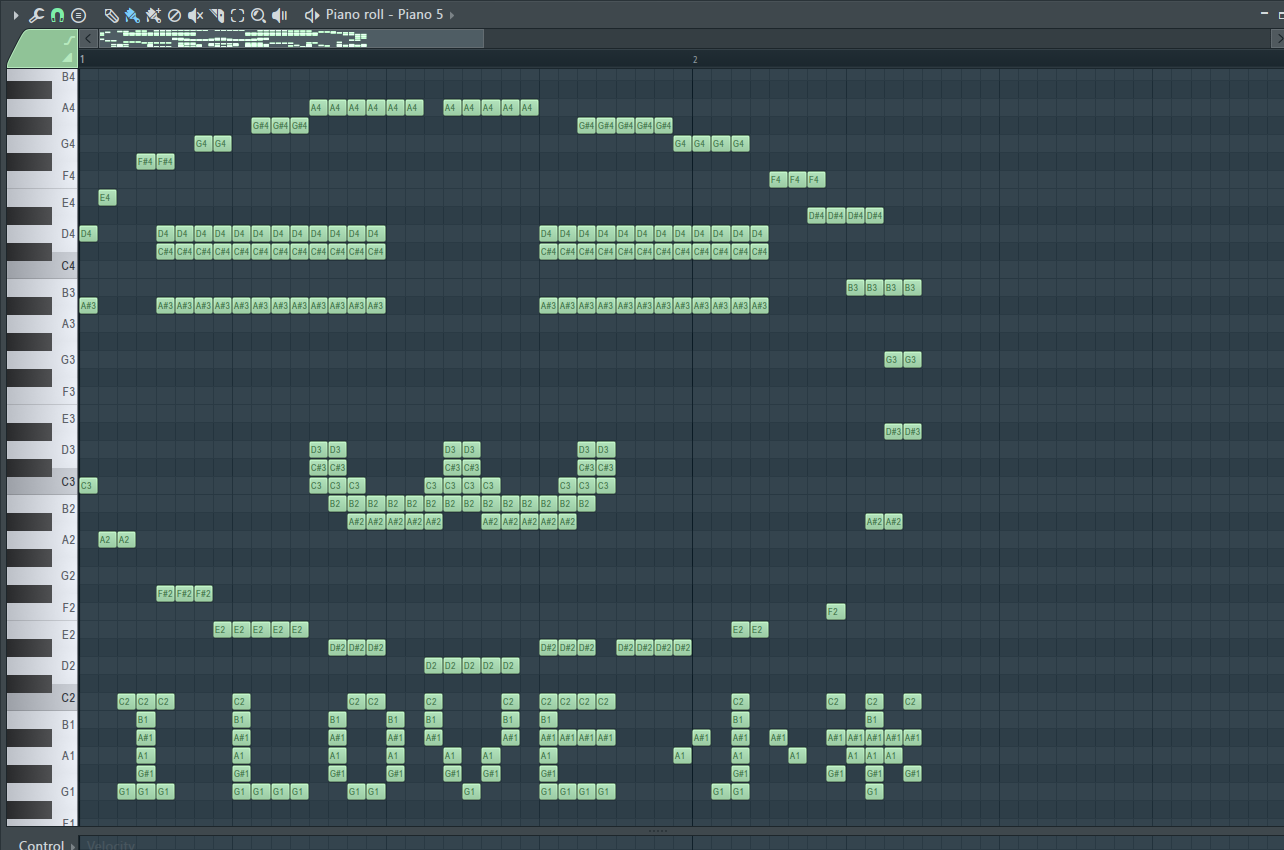This screenshot has height=850, width=1284.
Task: Open the wrench Tools menu
Action: coord(36,15)
